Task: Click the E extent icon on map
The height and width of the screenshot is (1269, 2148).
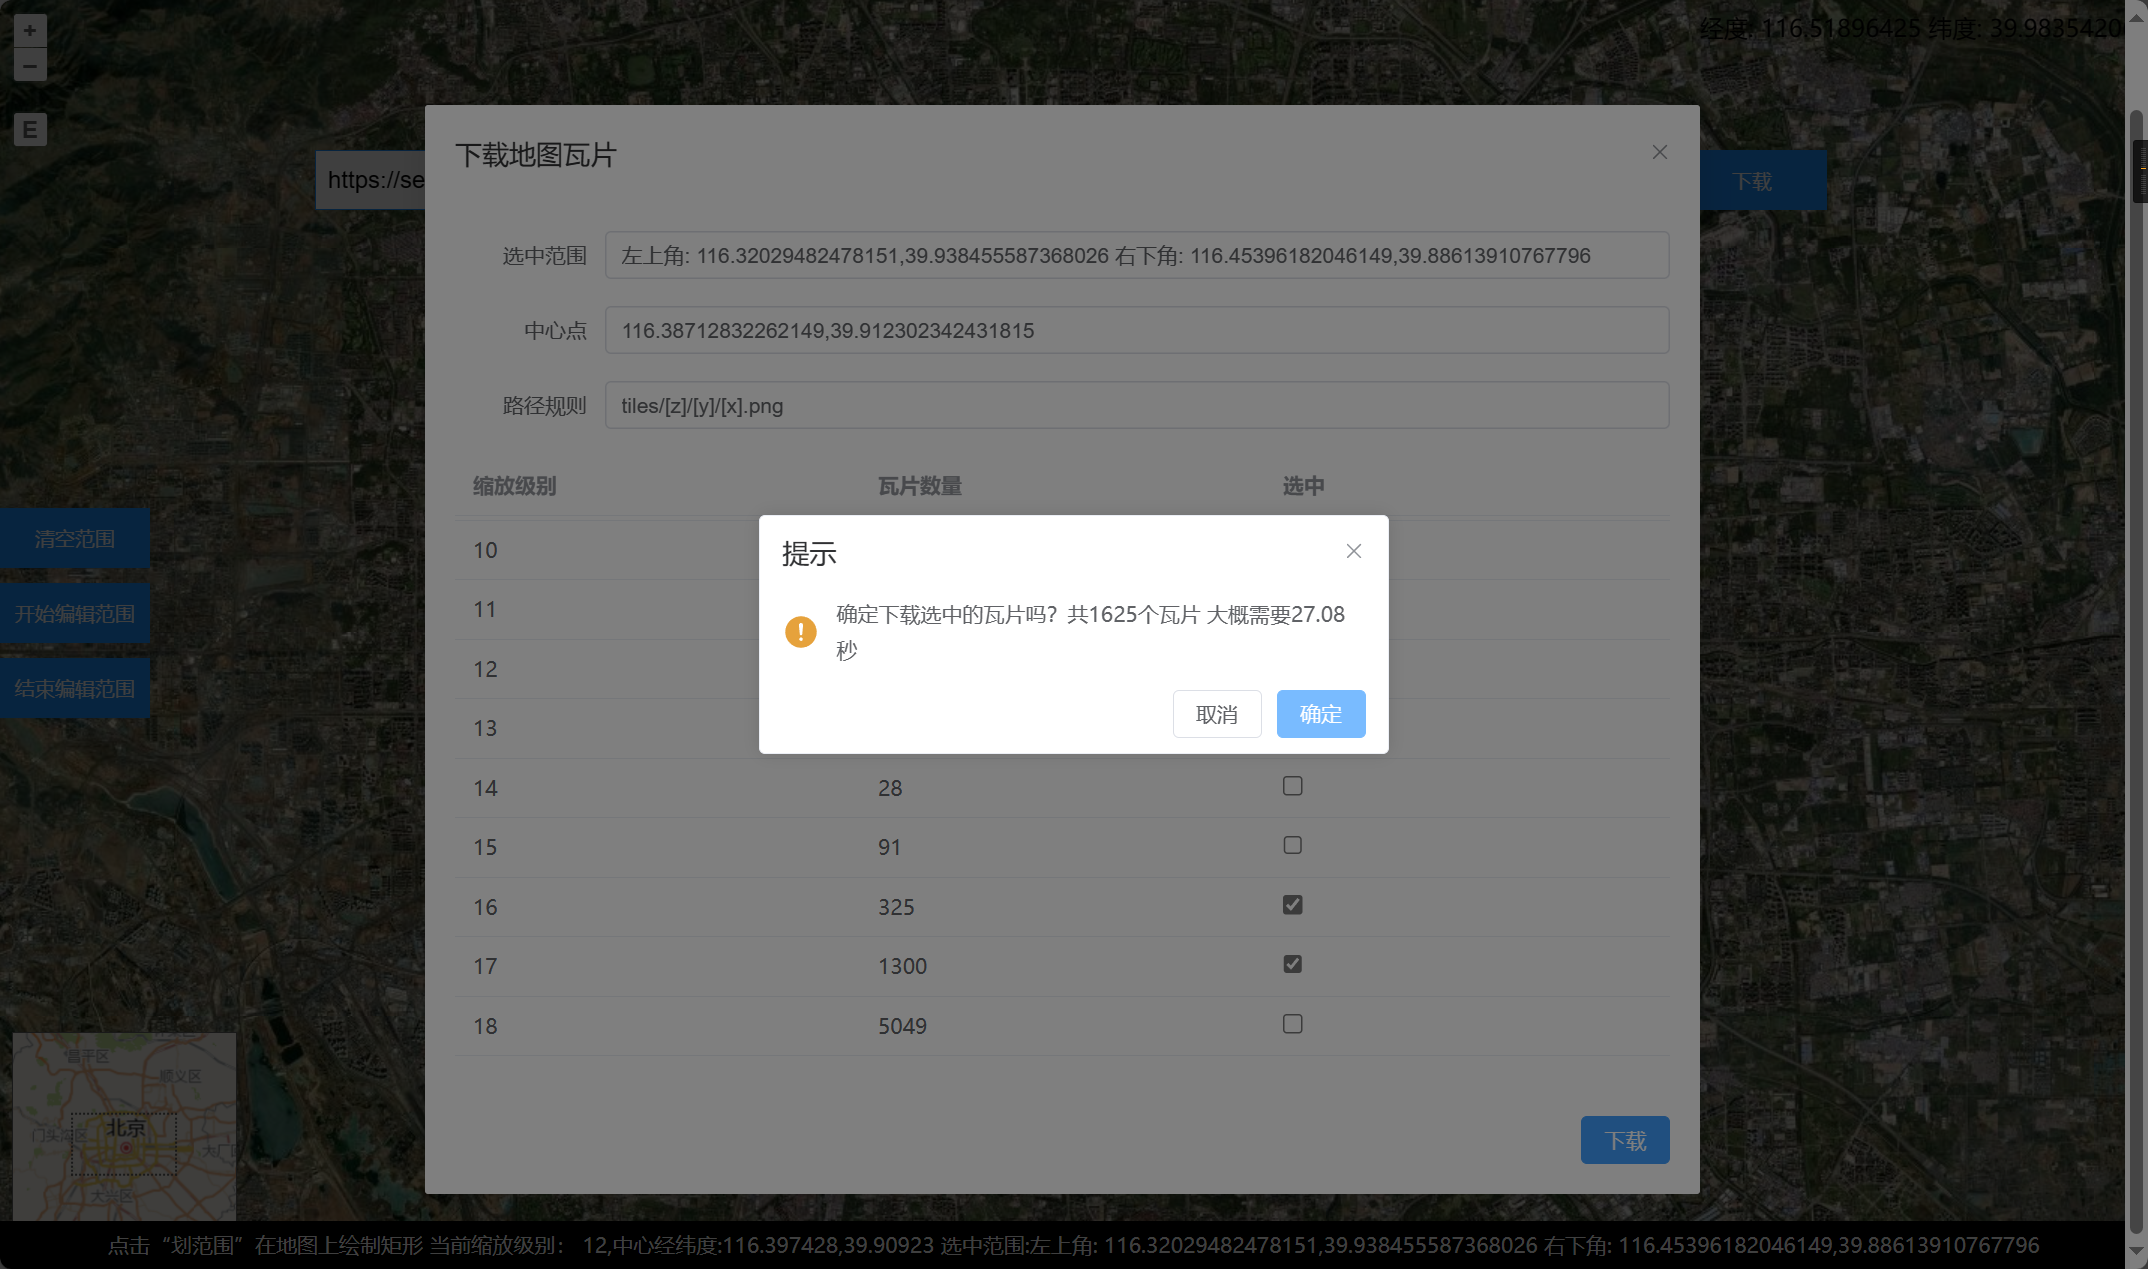Action: (30, 130)
